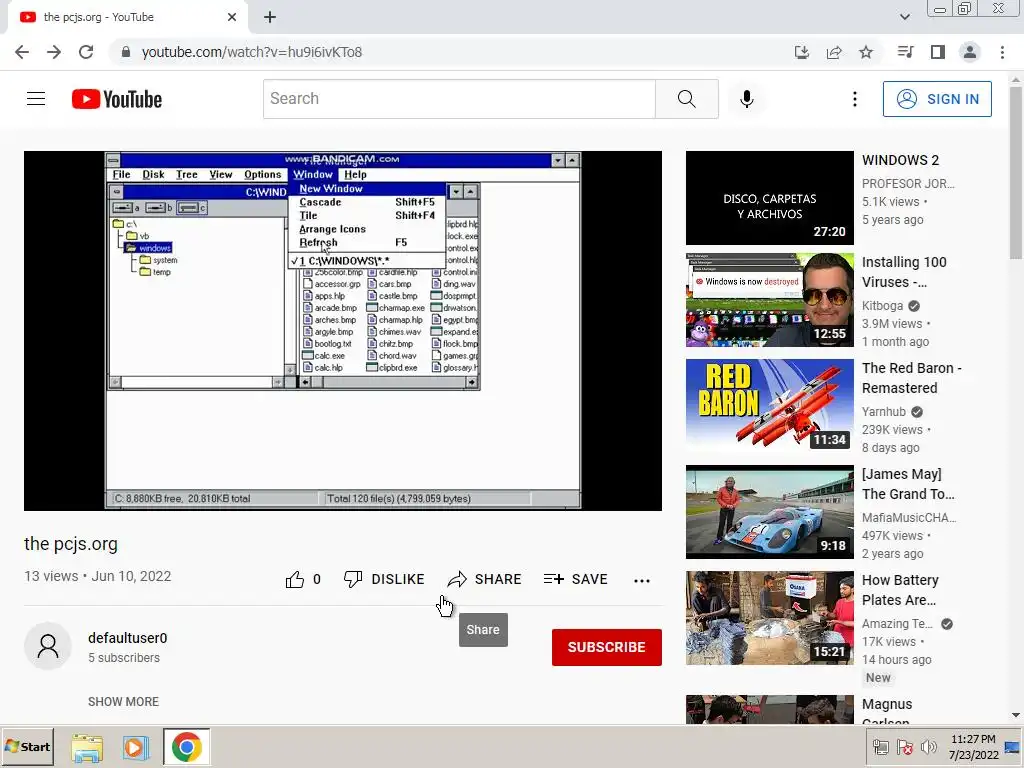Open the Action Center flag icon

[x=905, y=747]
